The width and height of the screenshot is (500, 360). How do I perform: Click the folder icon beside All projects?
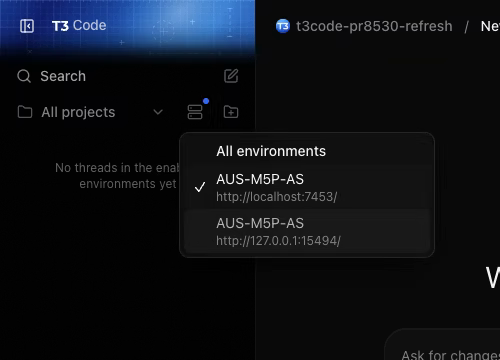(x=25, y=112)
